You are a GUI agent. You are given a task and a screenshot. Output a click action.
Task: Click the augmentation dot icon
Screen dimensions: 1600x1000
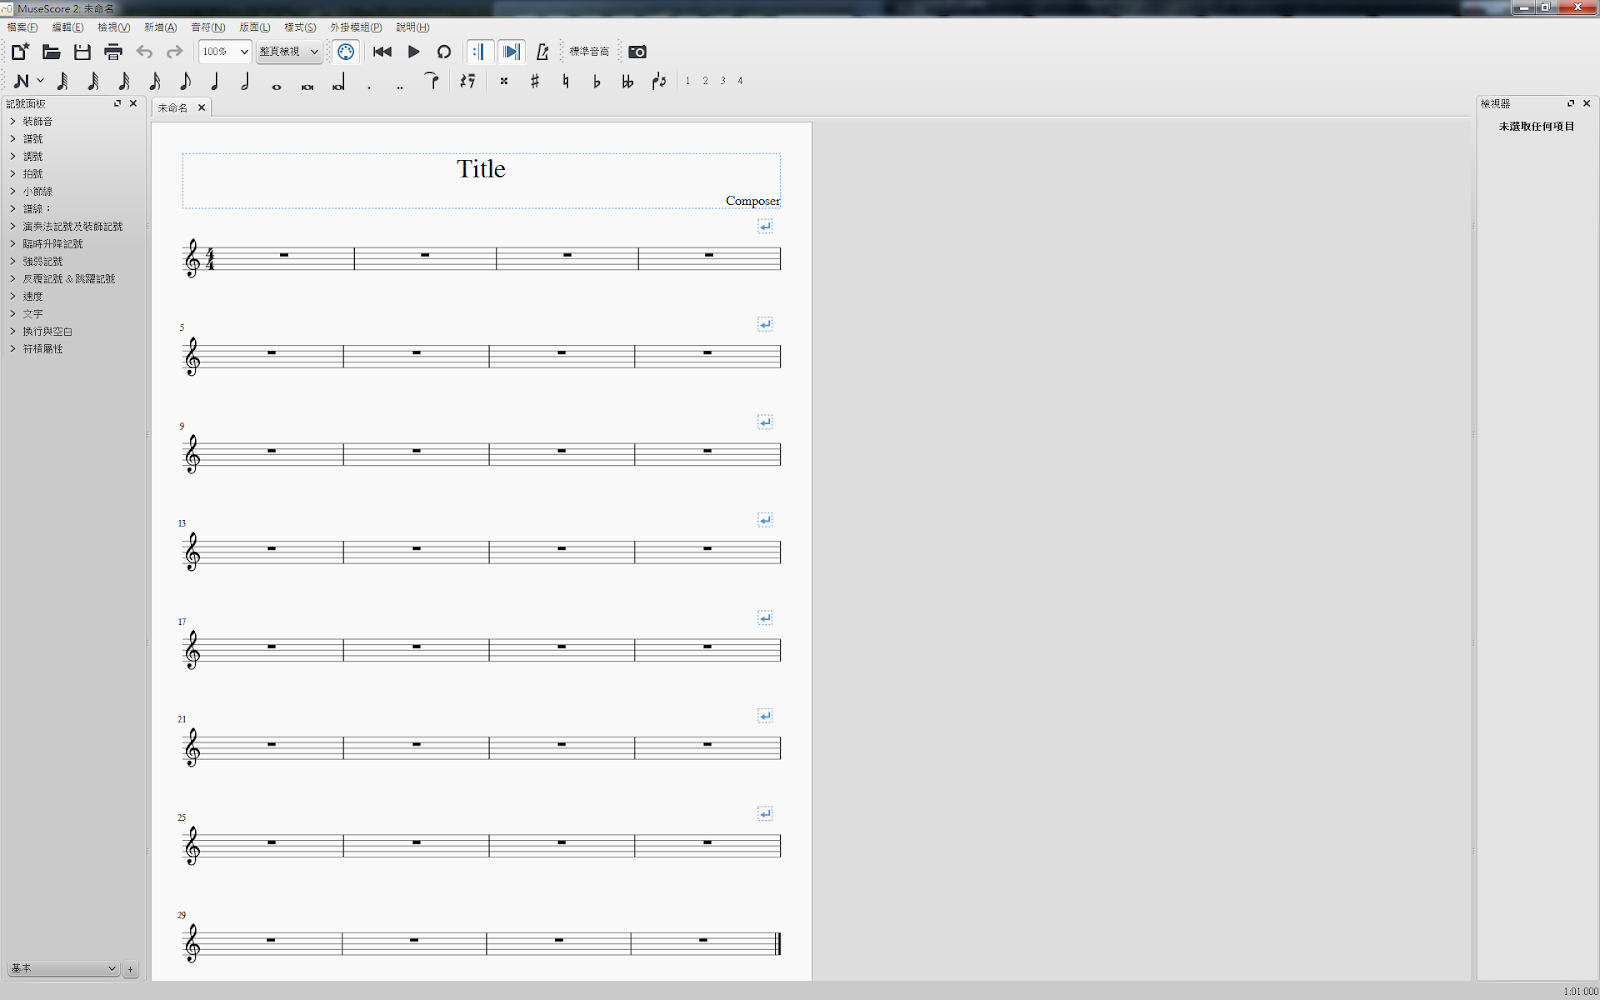click(369, 80)
